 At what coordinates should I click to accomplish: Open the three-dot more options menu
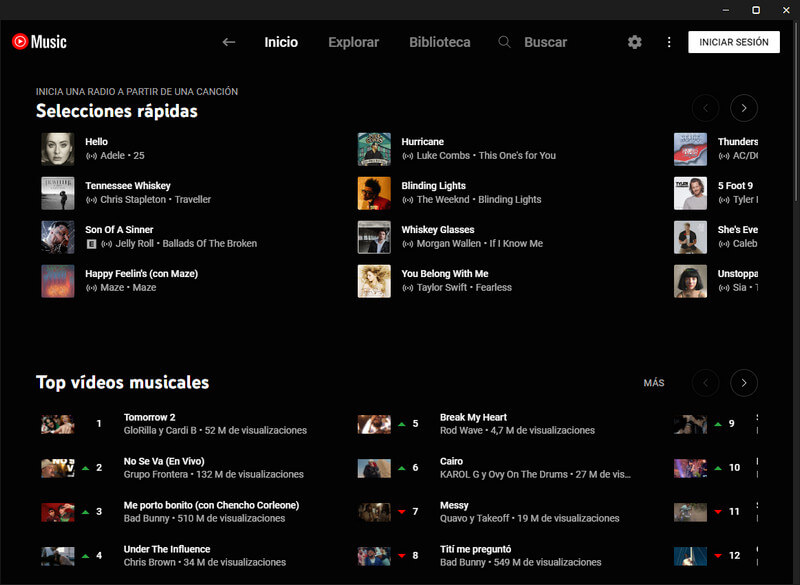coord(669,42)
